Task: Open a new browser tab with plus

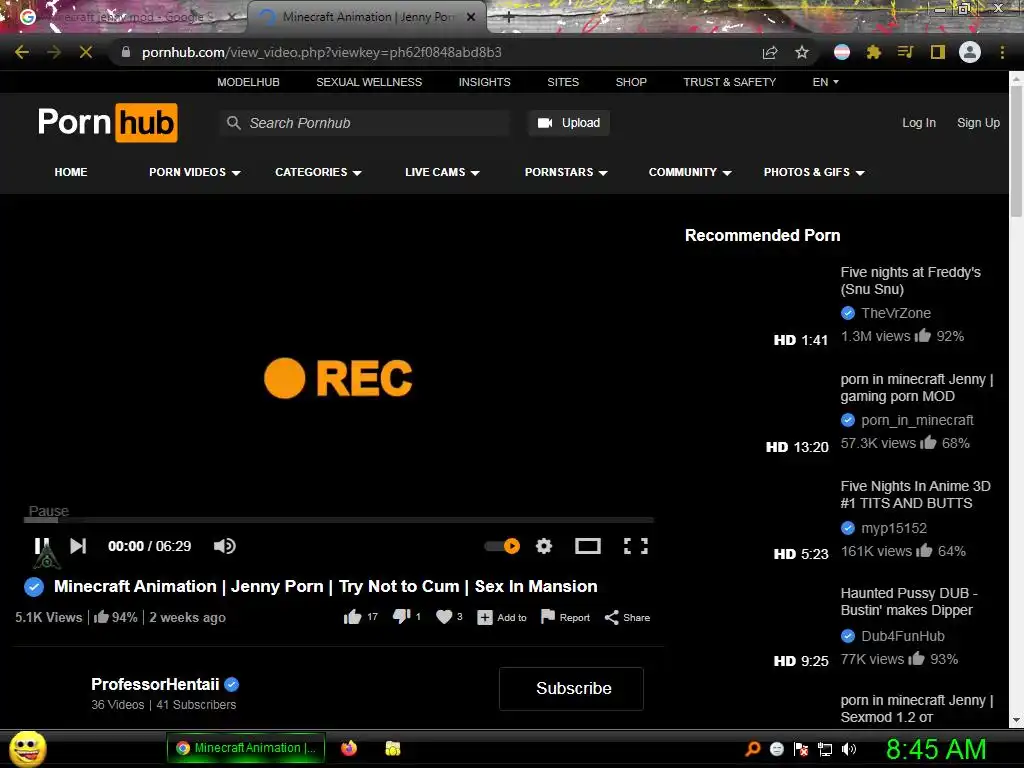Action: click(x=509, y=18)
